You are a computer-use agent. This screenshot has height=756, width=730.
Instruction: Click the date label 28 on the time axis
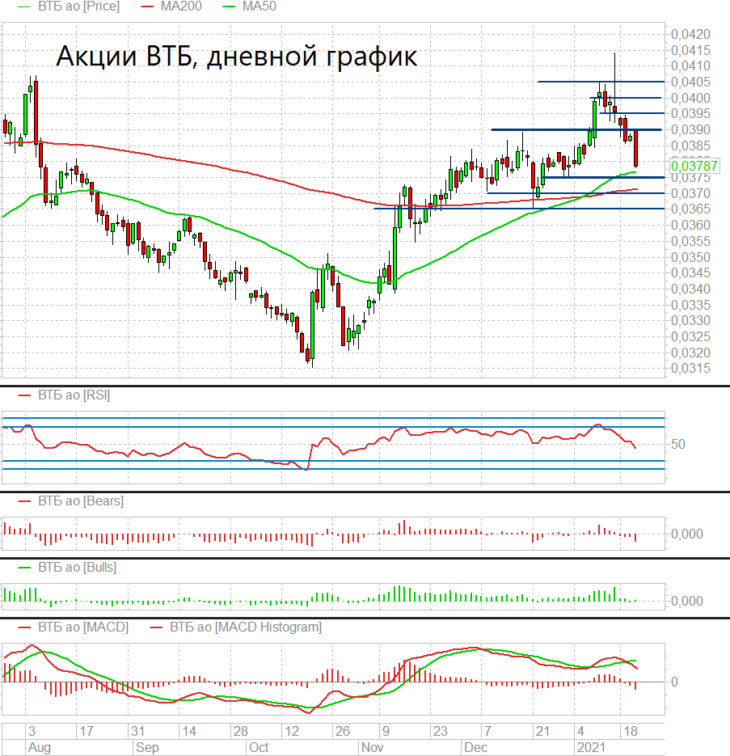click(x=241, y=731)
